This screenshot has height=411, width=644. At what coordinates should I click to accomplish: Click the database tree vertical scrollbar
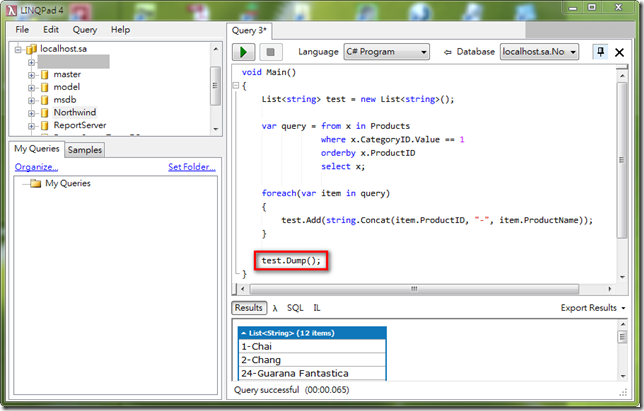[215, 85]
